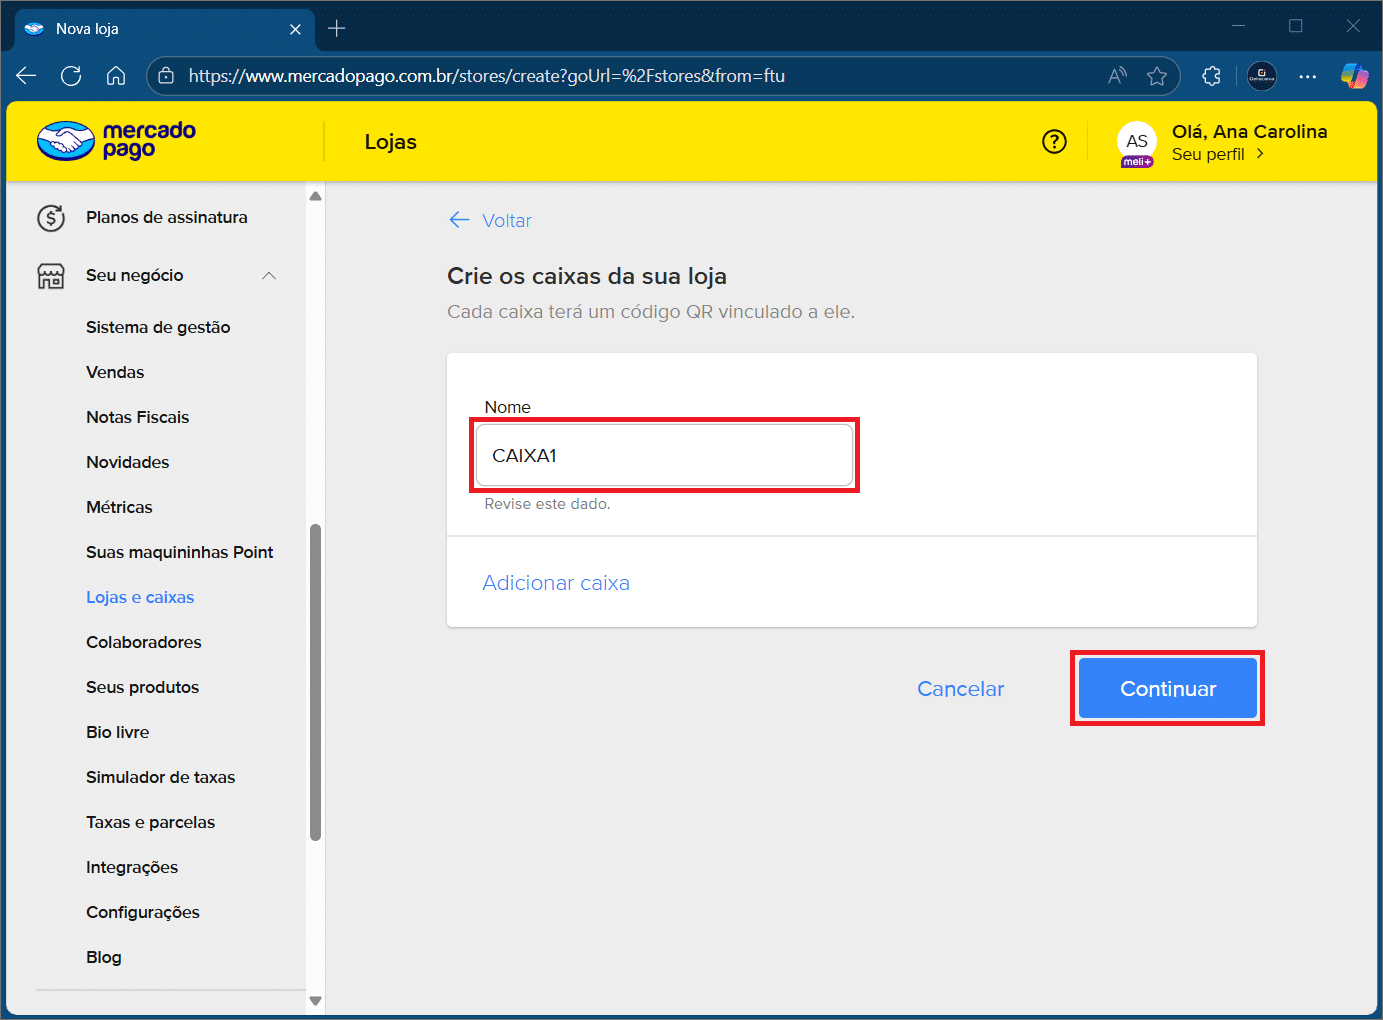Click the Mercado Pago logo
The image size is (1383, 1020).
[116, 141]
